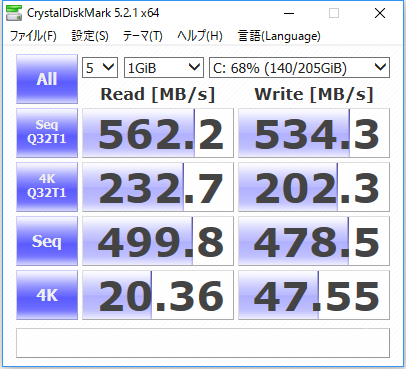Select the 20.36 4K read value

tap(158, 295)
